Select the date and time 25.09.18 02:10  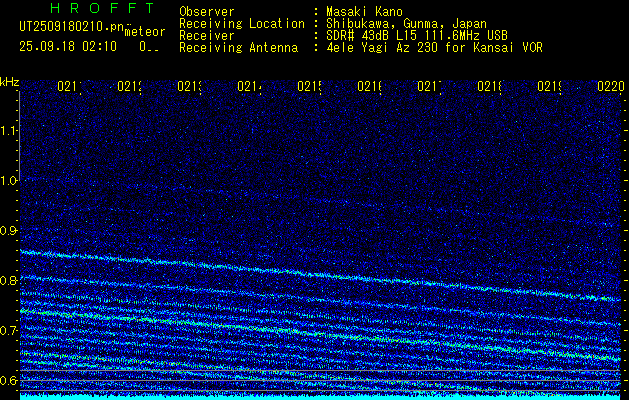point(68,46)
